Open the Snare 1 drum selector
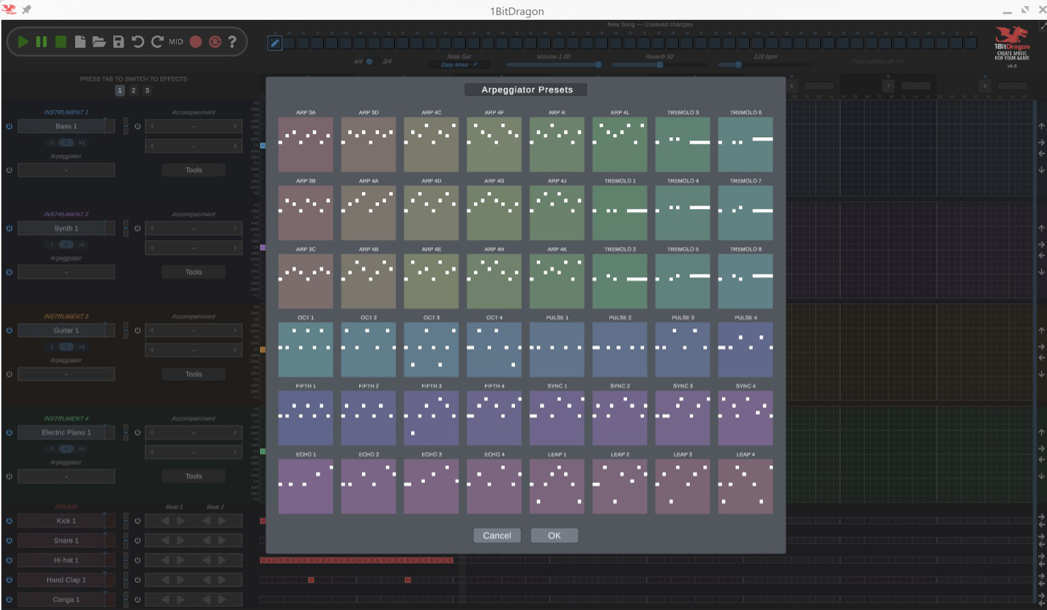1047x610 pixels. coord(66,541)
